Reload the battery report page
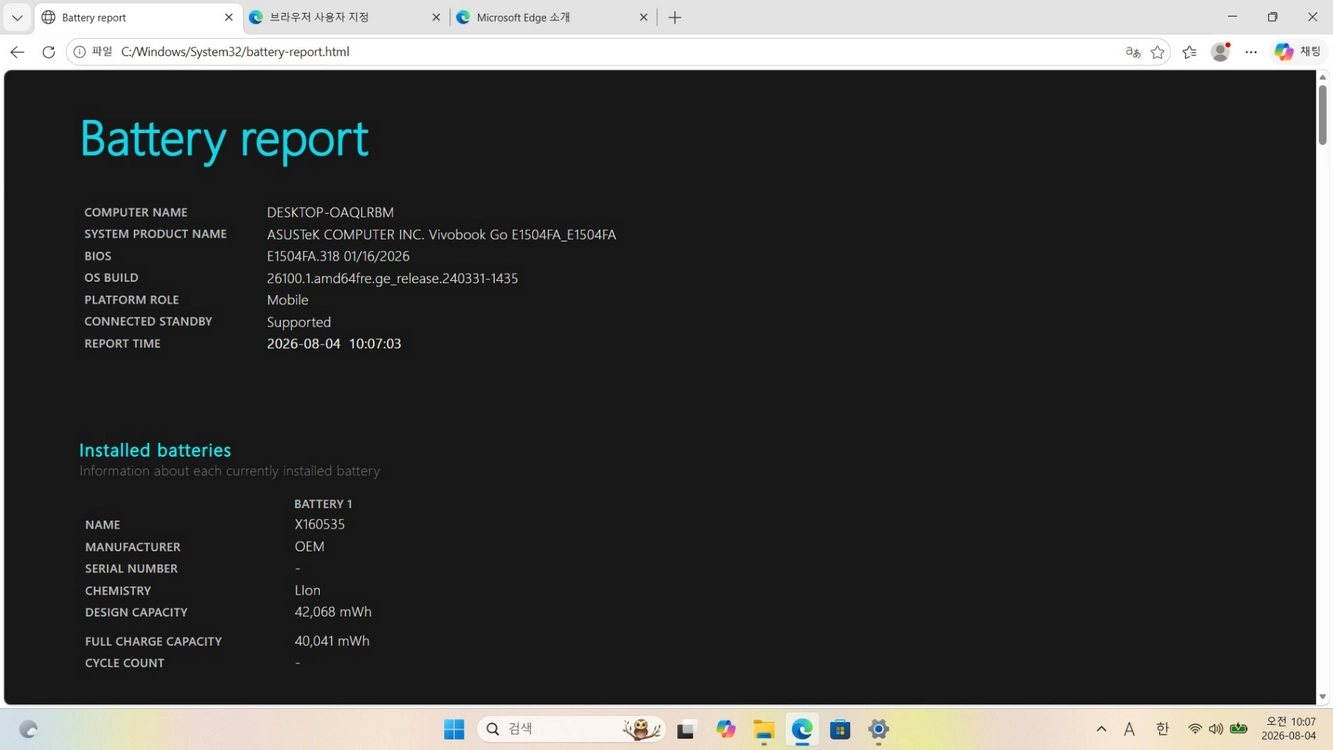The image size is (1333, 750). tap(48, 52)
